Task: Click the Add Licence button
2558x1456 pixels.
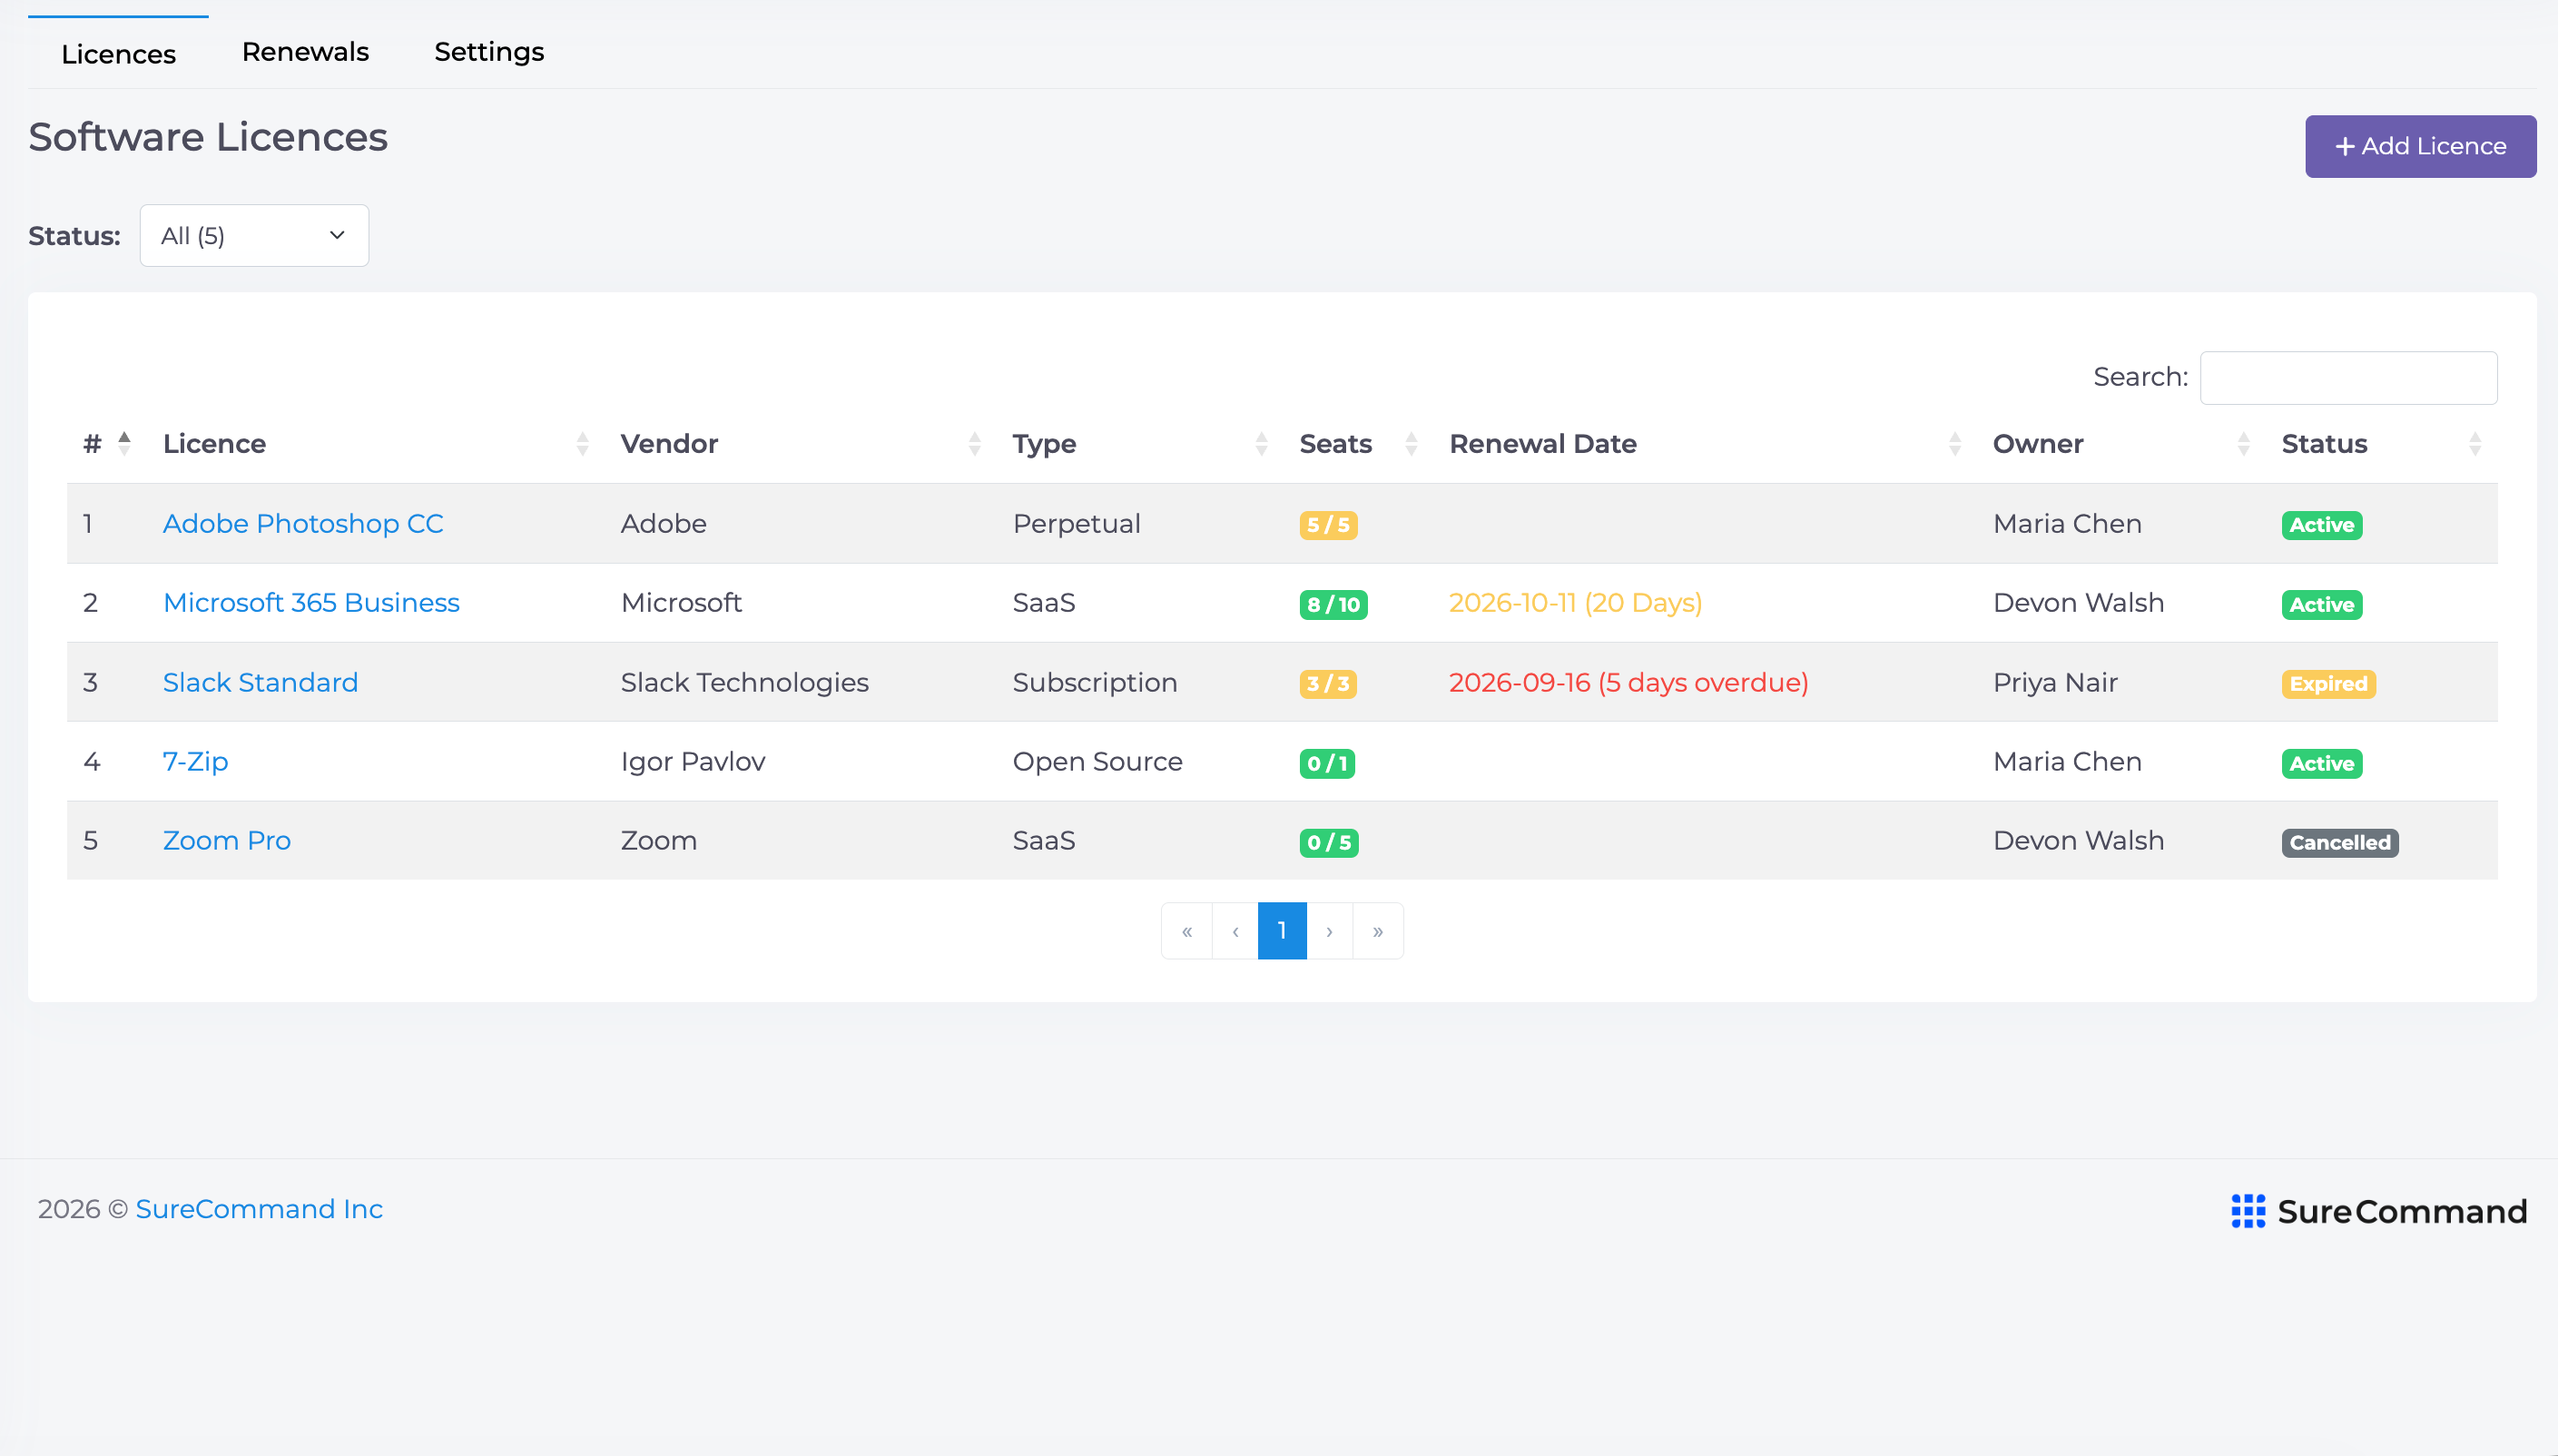Action: pyautogui.click(x=2420, y=147)
